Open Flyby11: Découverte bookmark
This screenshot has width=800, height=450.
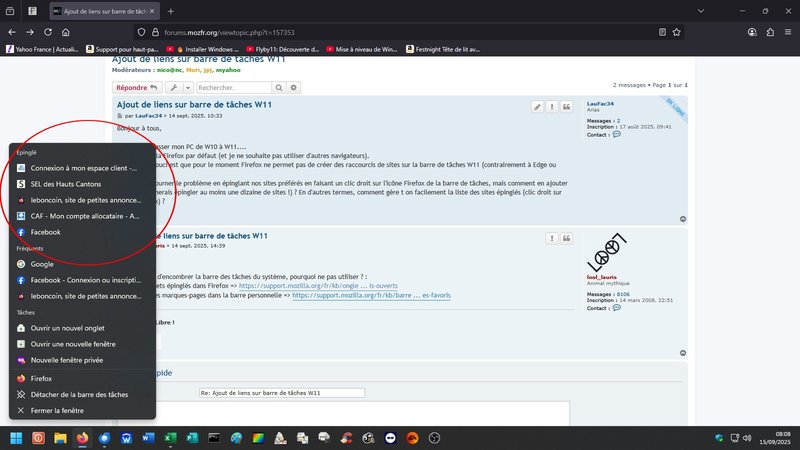pos(282,49)
